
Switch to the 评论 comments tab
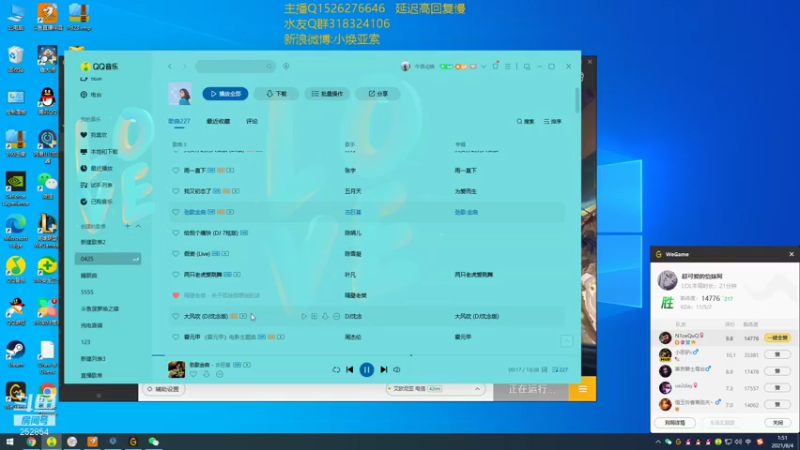click(x=252, y=121)
